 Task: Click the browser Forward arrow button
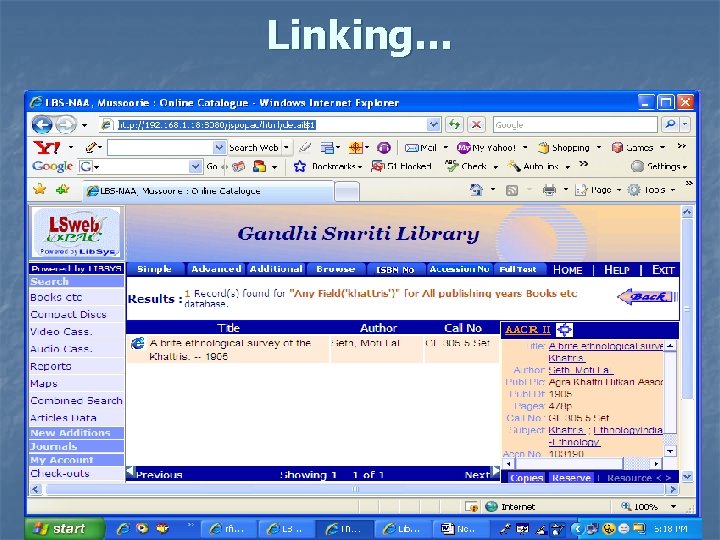tap(66, 124)
